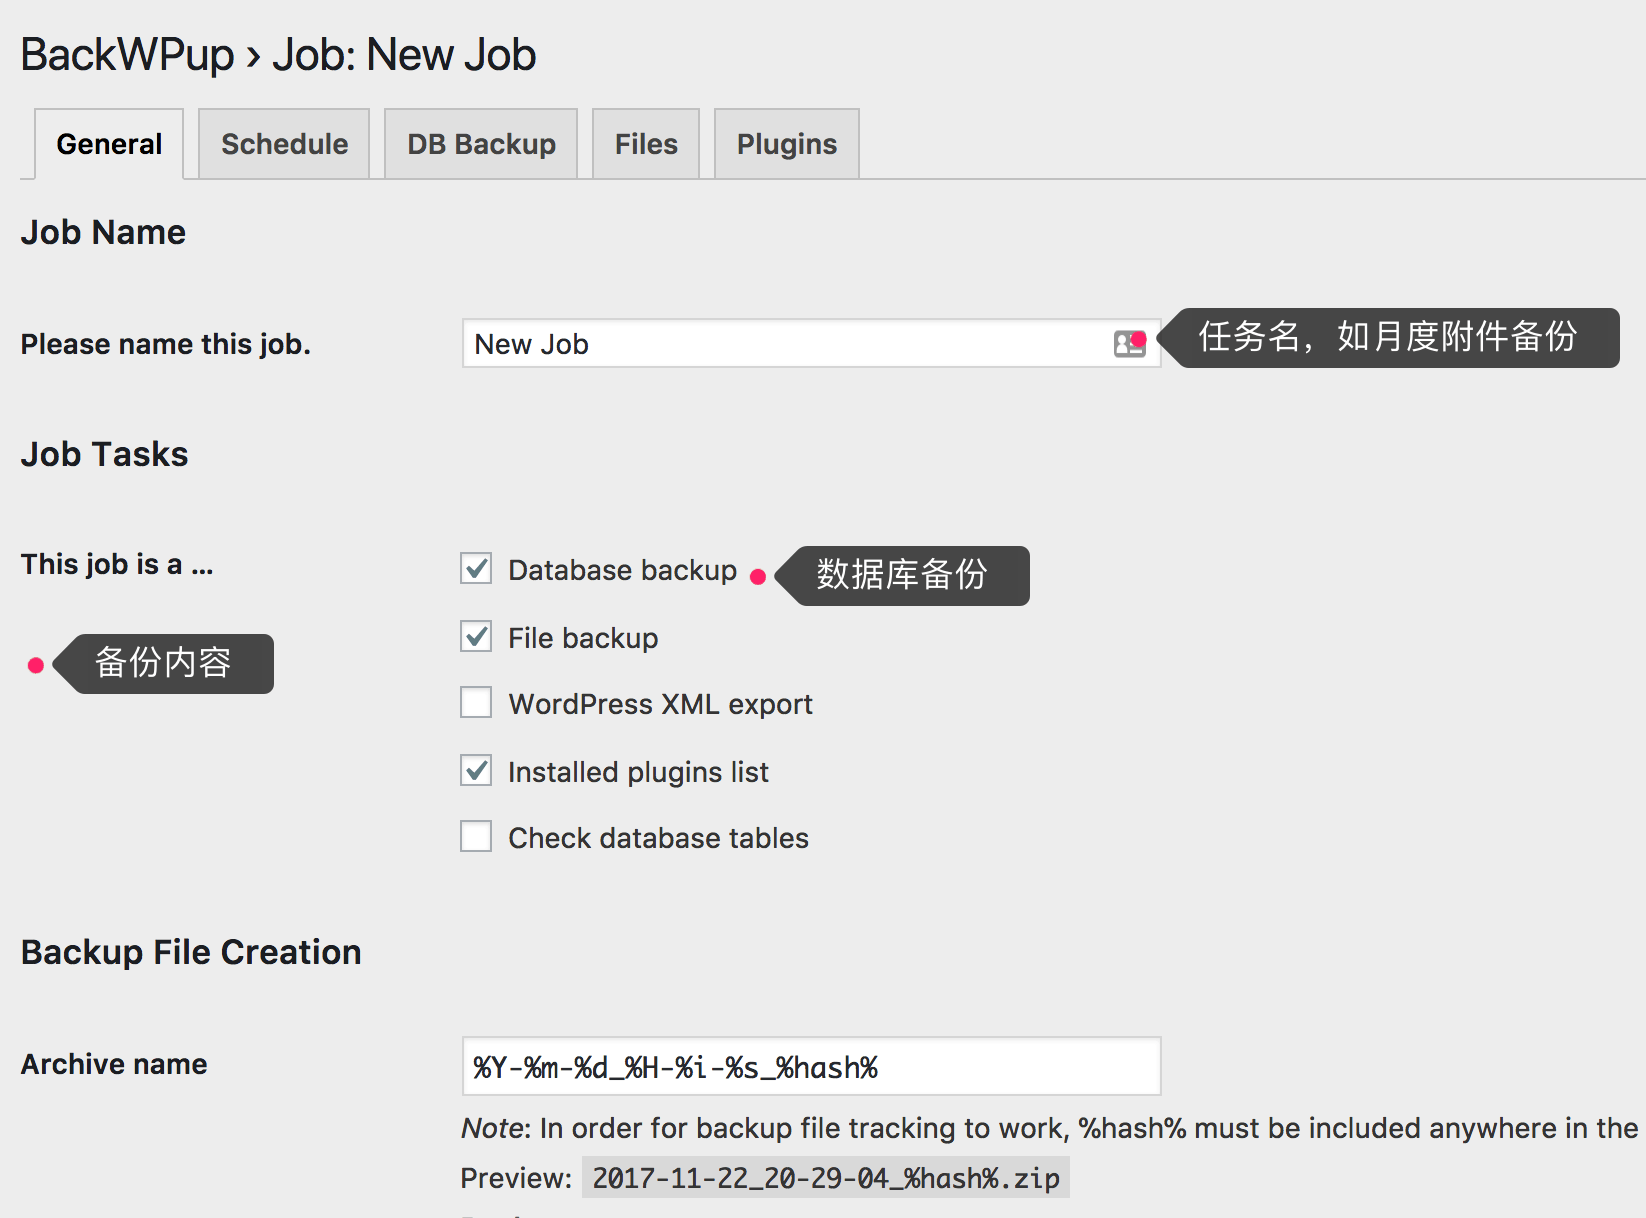Toggle the Database backup checkbox
The width and height of the screenshot is (1646, 1218).
476,569
